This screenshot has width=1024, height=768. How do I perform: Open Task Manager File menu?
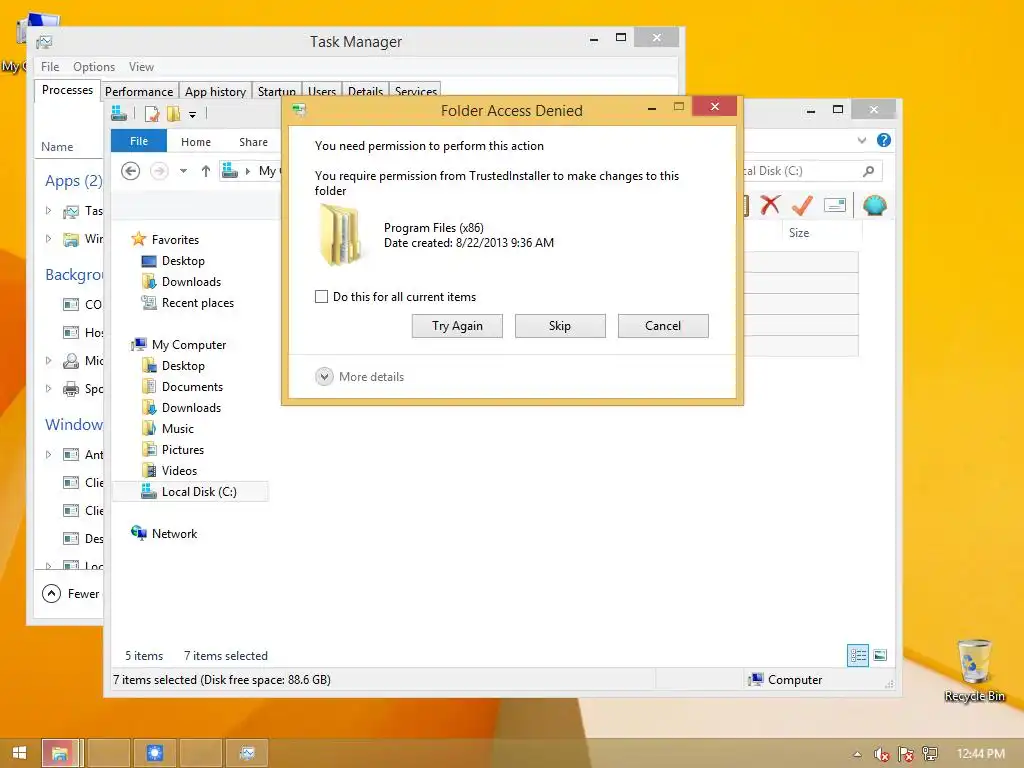coord(50,67)
